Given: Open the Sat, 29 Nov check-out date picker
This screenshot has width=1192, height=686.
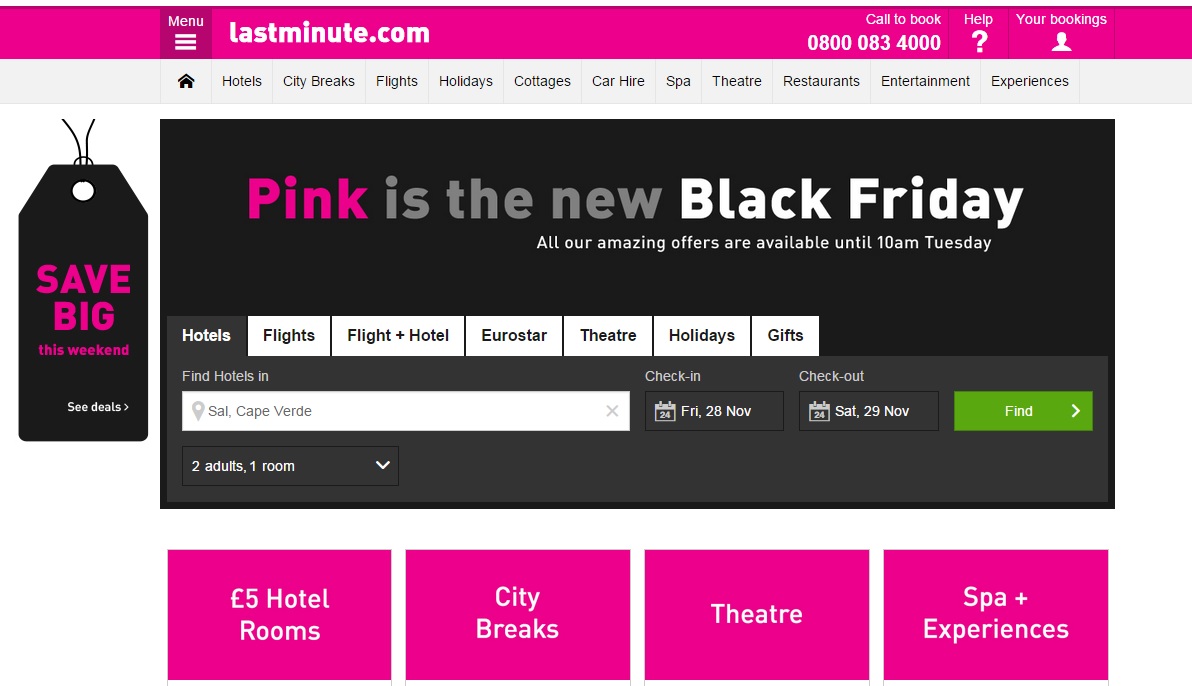Looking at the screenshot, I should click(868, 411).
